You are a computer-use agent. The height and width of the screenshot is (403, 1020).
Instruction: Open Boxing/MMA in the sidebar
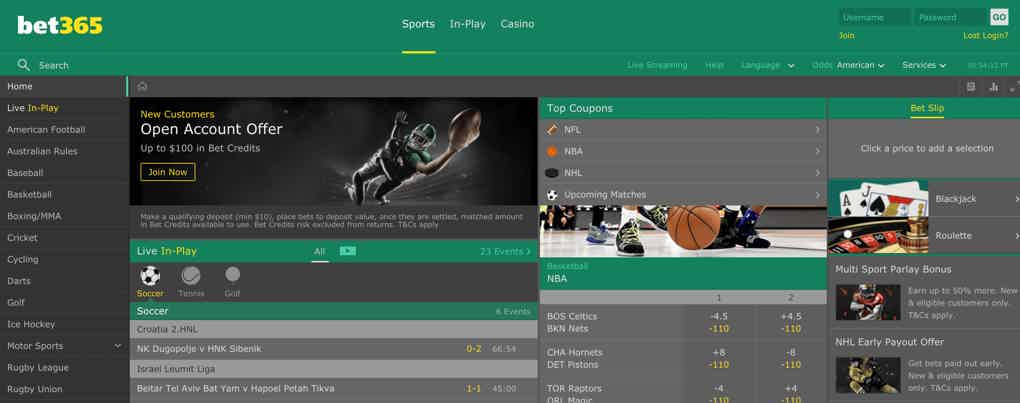pos(64,216)
